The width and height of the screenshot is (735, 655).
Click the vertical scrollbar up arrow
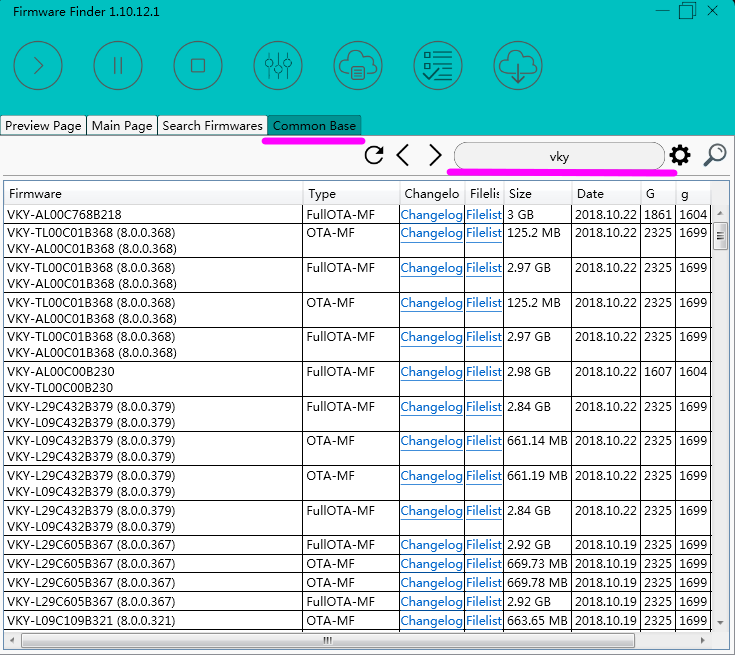click(x=720, y=213)
